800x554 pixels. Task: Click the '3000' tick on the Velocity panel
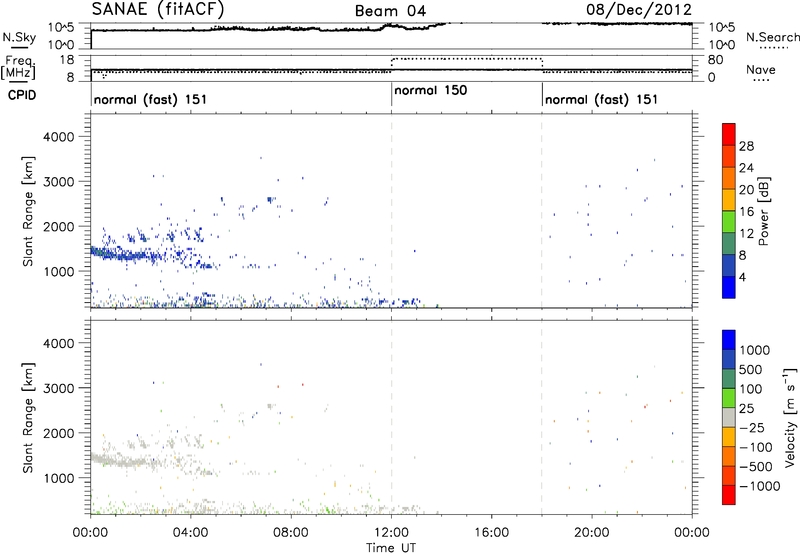pyautogui.click(x=59, y=388)
